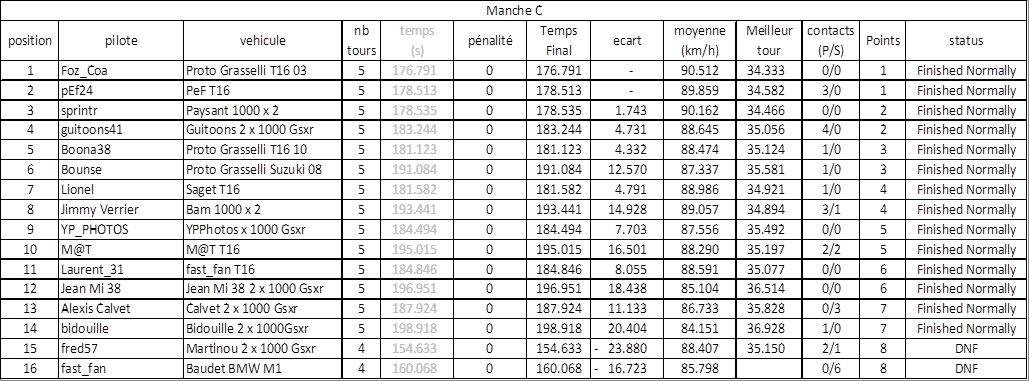Click contacts value 0/6 for fast_fan
The image size is (1029, 381).
(x=831, y=369)
